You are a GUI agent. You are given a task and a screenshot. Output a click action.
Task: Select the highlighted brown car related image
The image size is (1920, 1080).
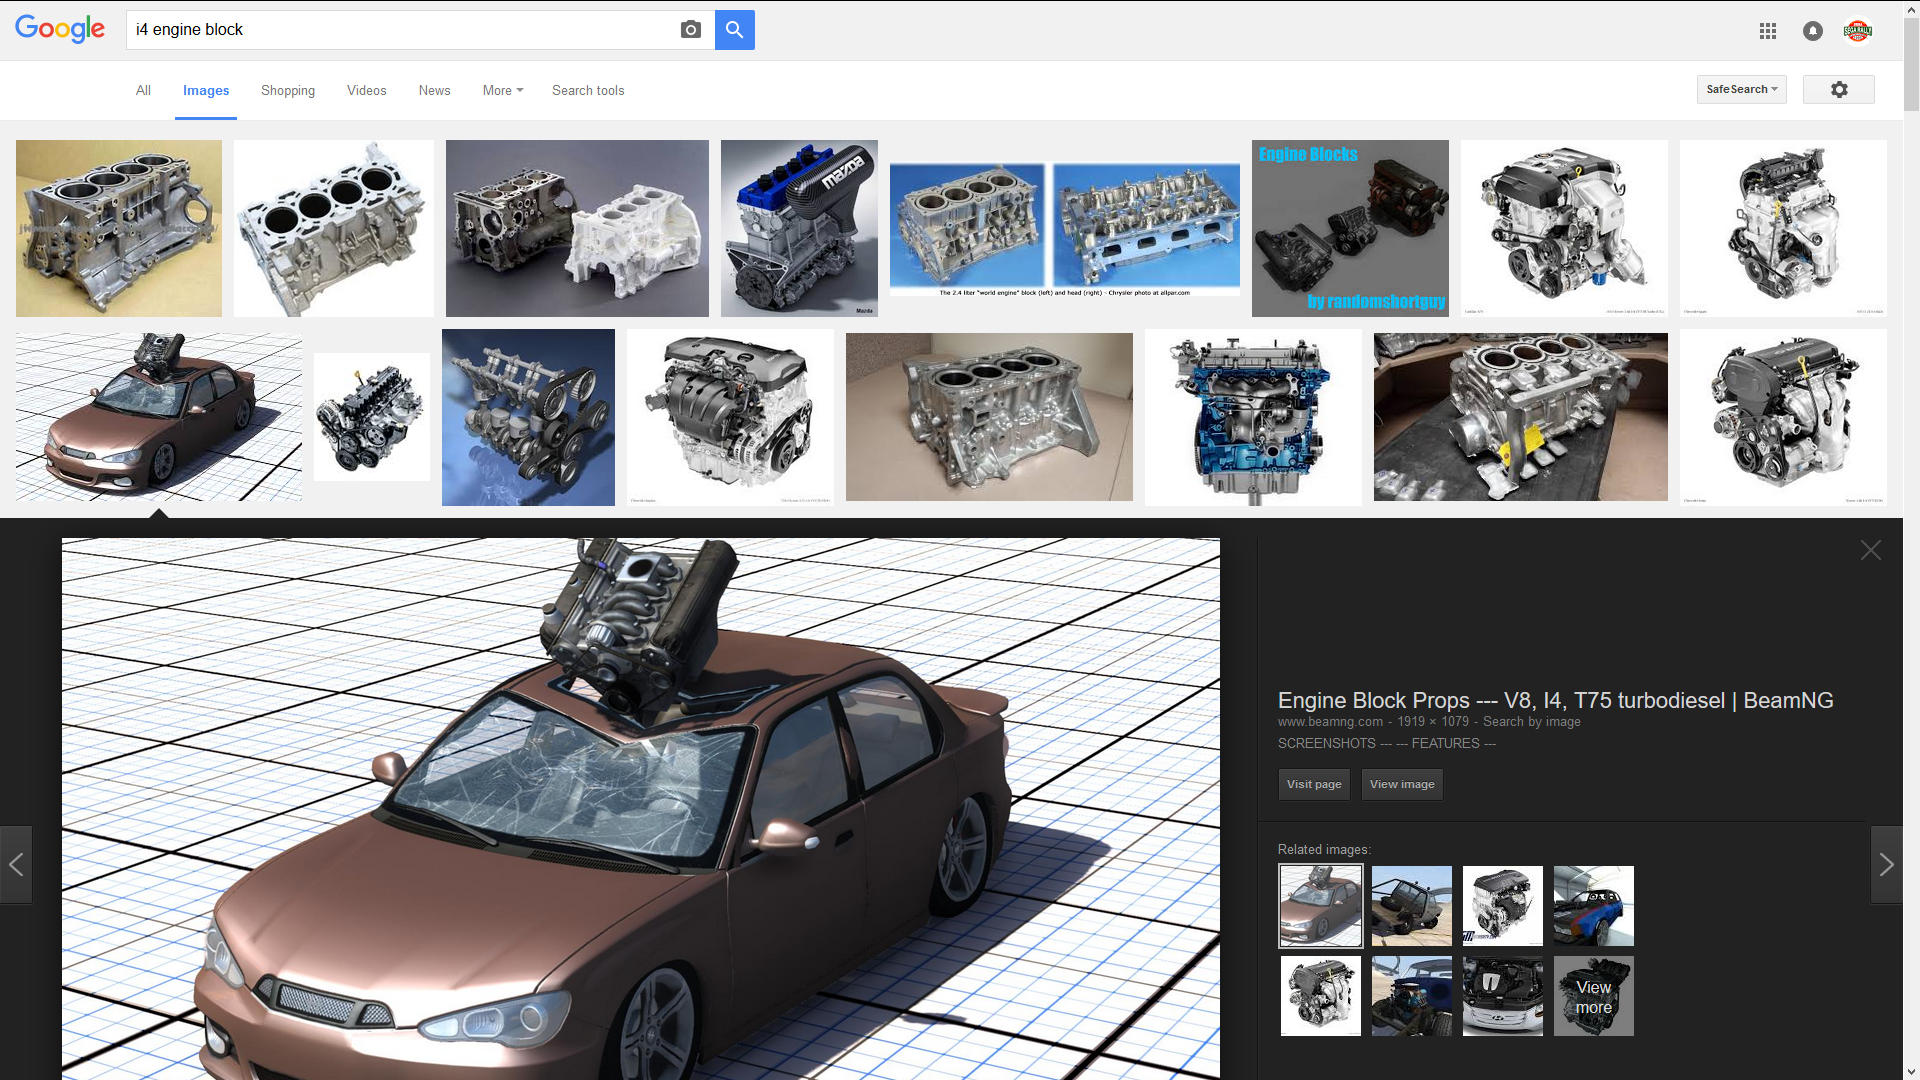coord(1321,906)
